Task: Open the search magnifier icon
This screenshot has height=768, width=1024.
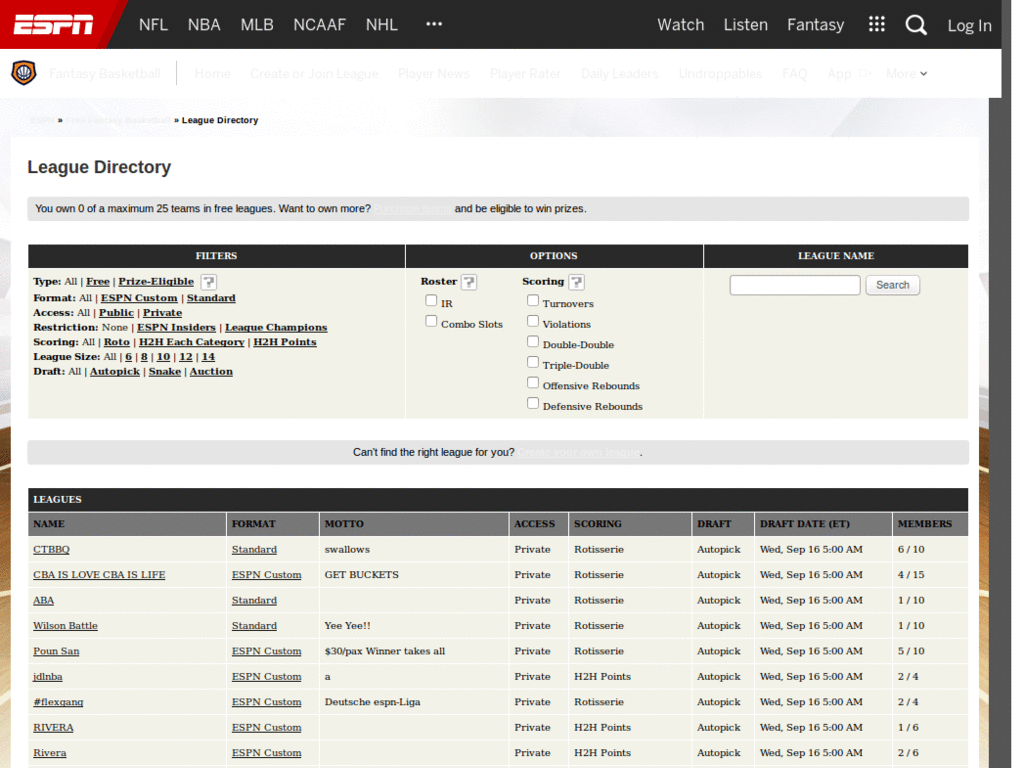Action: tap(916, 25)
